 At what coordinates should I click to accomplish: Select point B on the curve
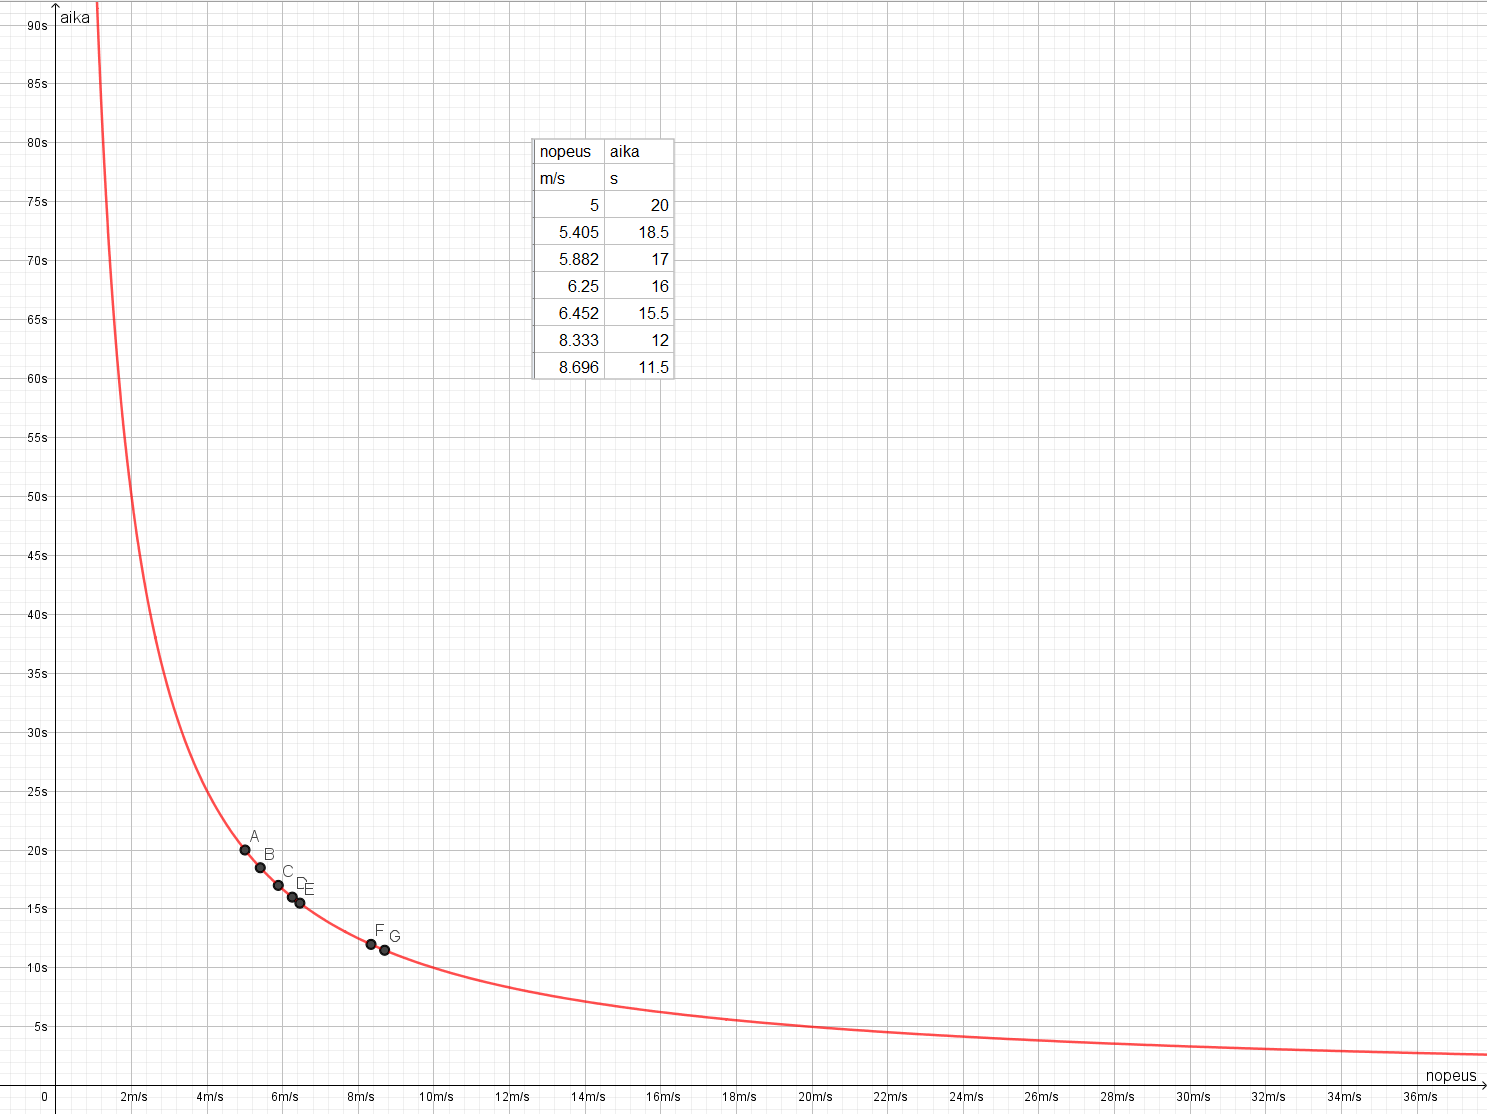pos(261,866)
